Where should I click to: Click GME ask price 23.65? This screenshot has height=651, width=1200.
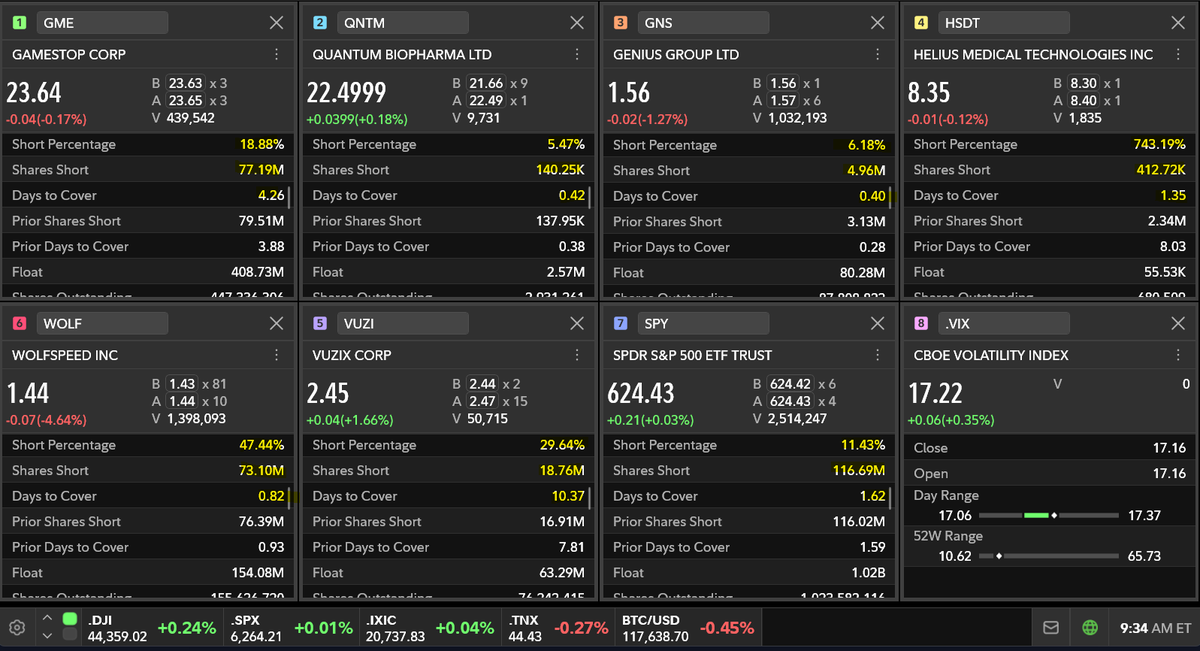click(186, 101)
